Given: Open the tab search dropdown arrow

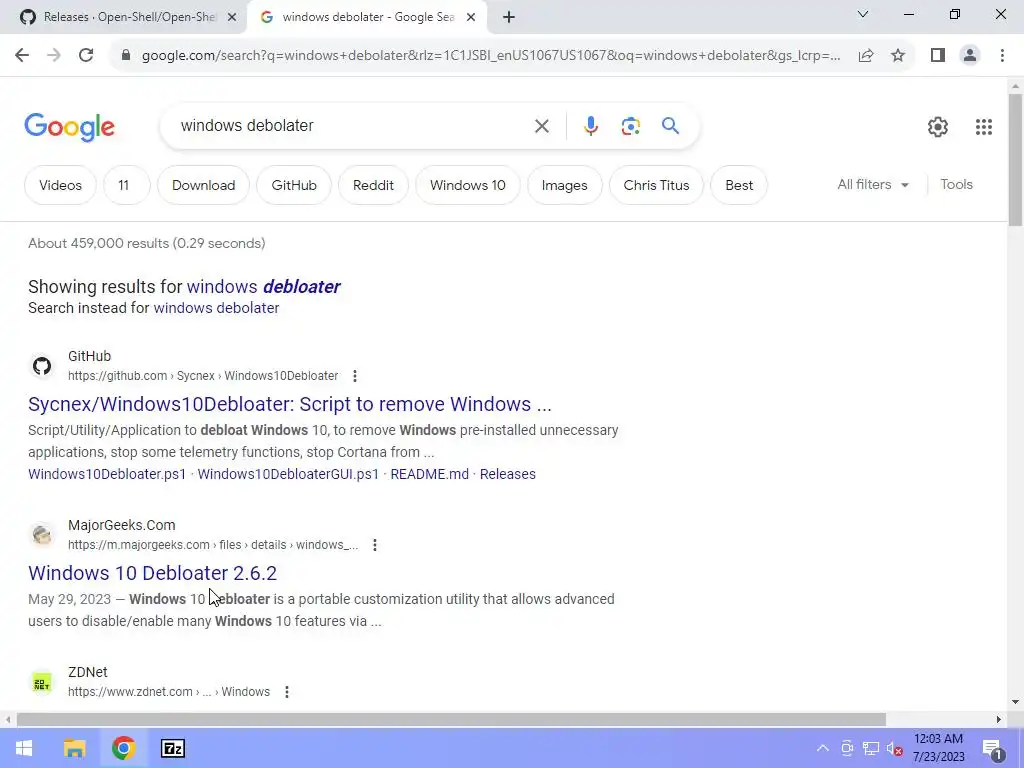Looking at the screenshot, I should tap(863, 14).
